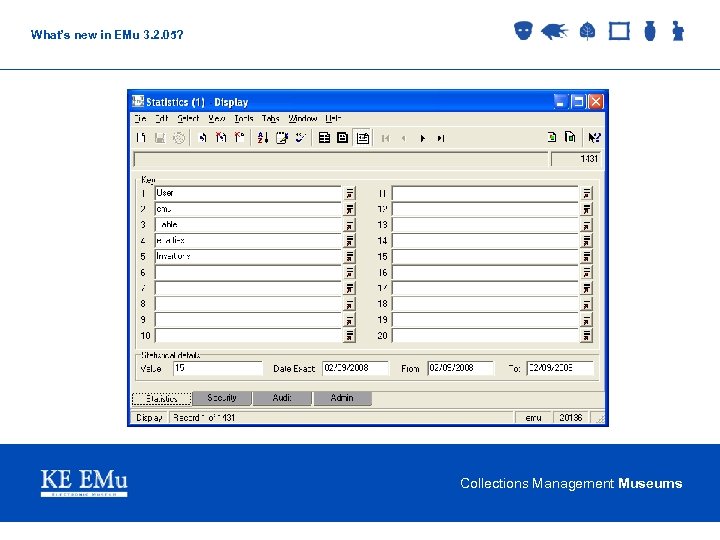
Task: Click the empty Key 20 field
Action: (485, 336)
